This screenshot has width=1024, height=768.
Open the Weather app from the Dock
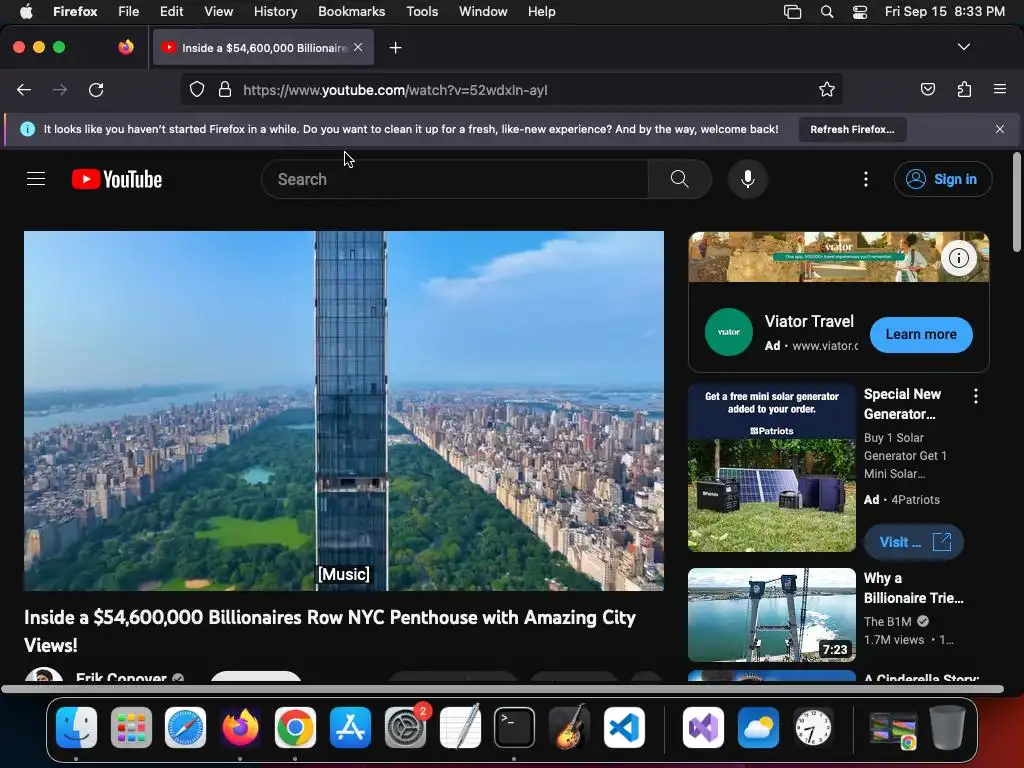758,728
